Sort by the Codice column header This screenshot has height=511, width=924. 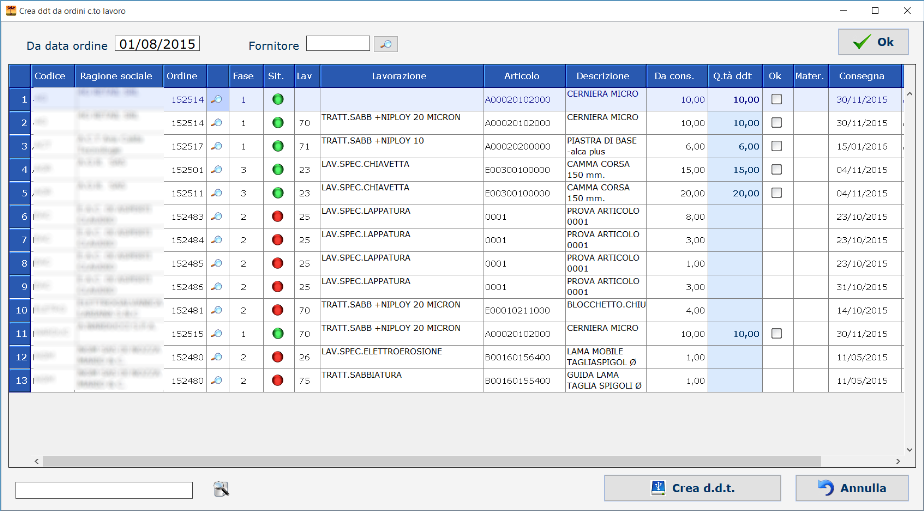tap(52, 76)
